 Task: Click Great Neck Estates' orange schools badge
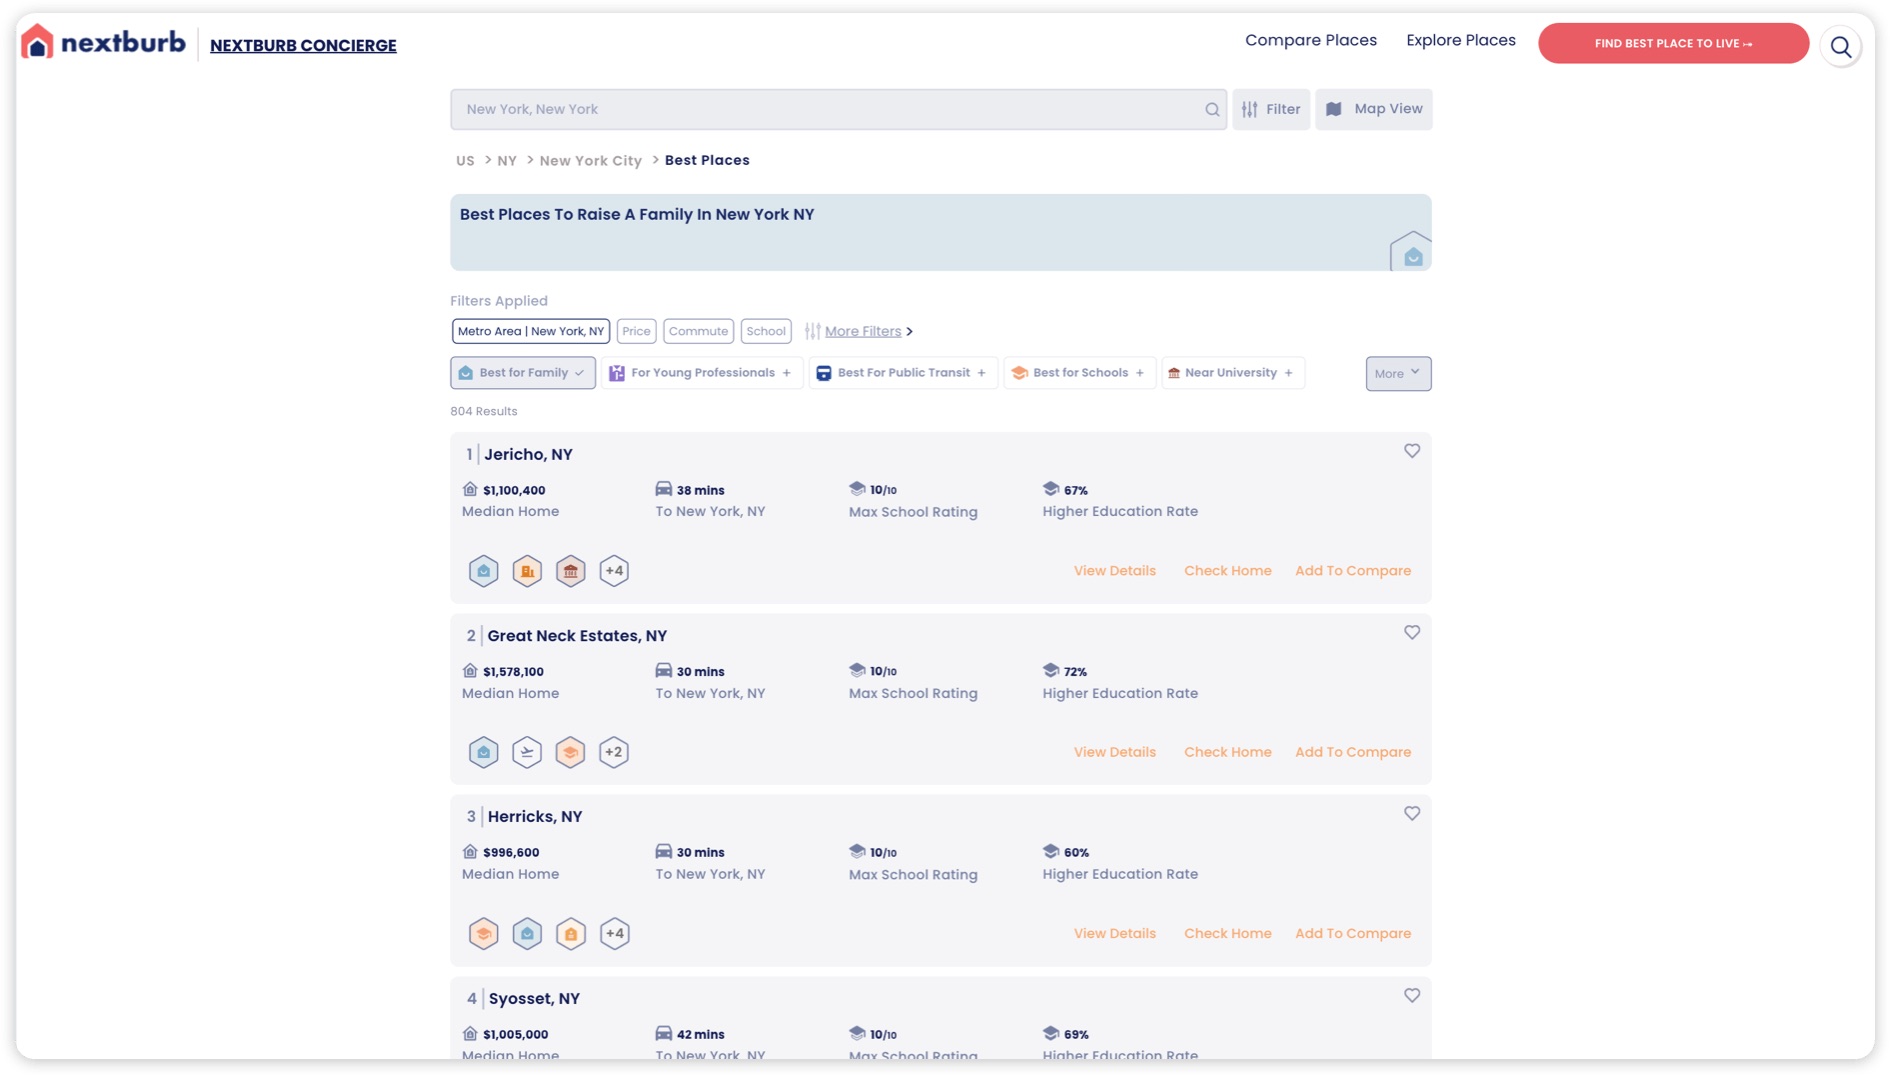point(570,752)
